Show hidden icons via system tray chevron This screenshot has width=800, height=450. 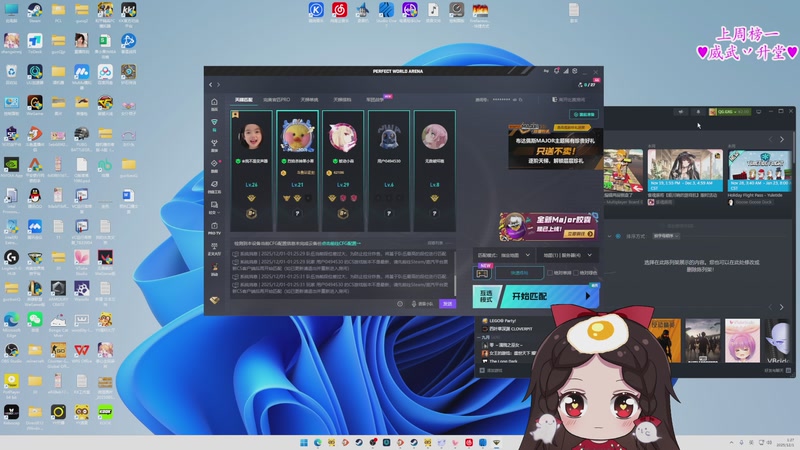731,442
